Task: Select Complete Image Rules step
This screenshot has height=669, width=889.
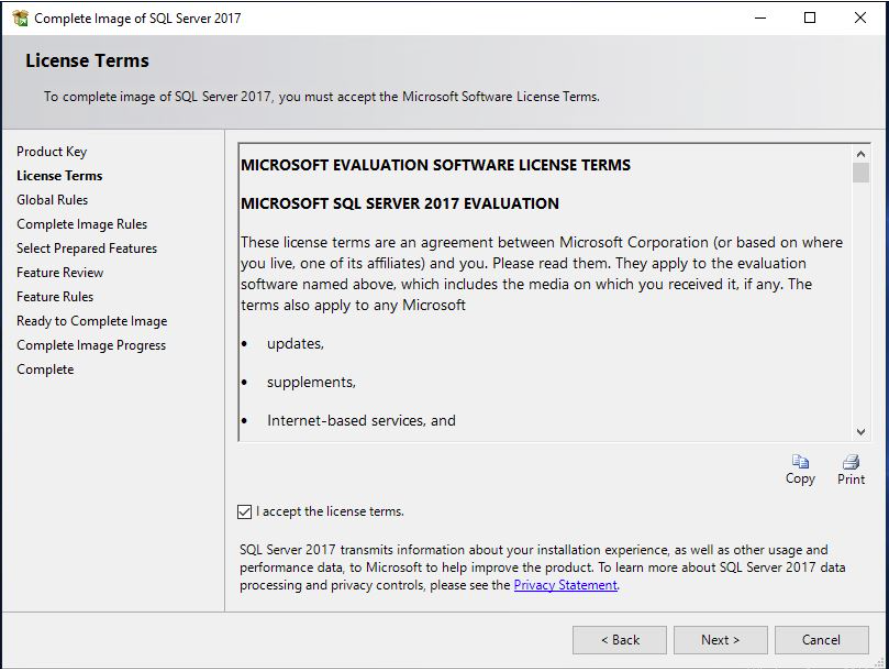Action: point(82,225)
